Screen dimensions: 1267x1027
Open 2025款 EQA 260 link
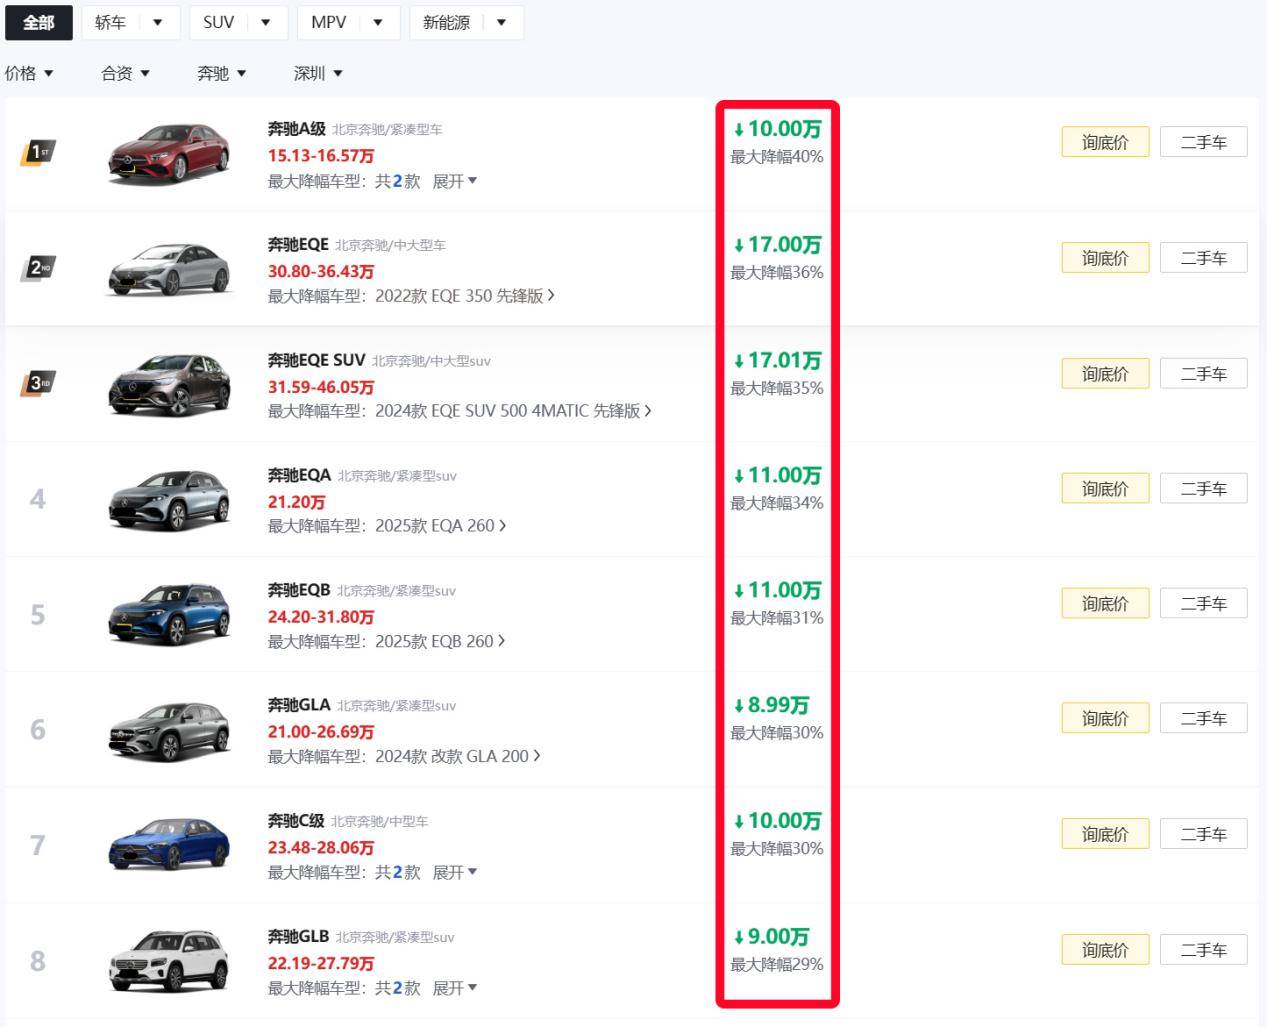point(440,526)
